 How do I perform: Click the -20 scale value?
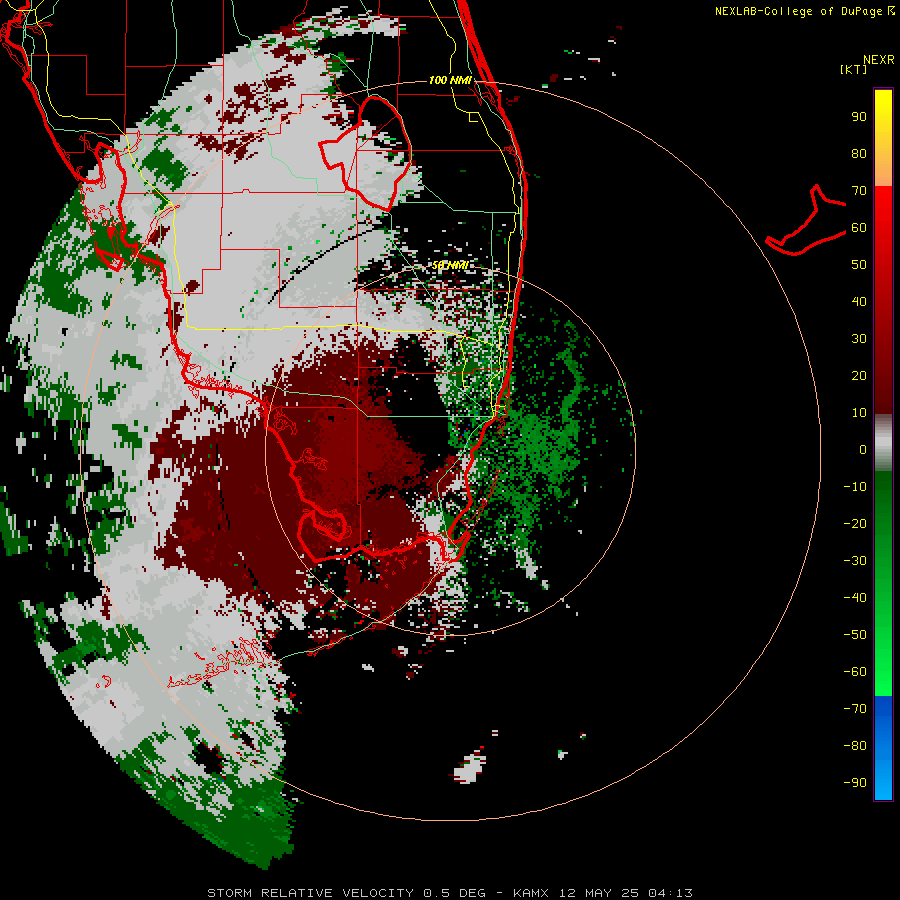(x=855, y=523)
